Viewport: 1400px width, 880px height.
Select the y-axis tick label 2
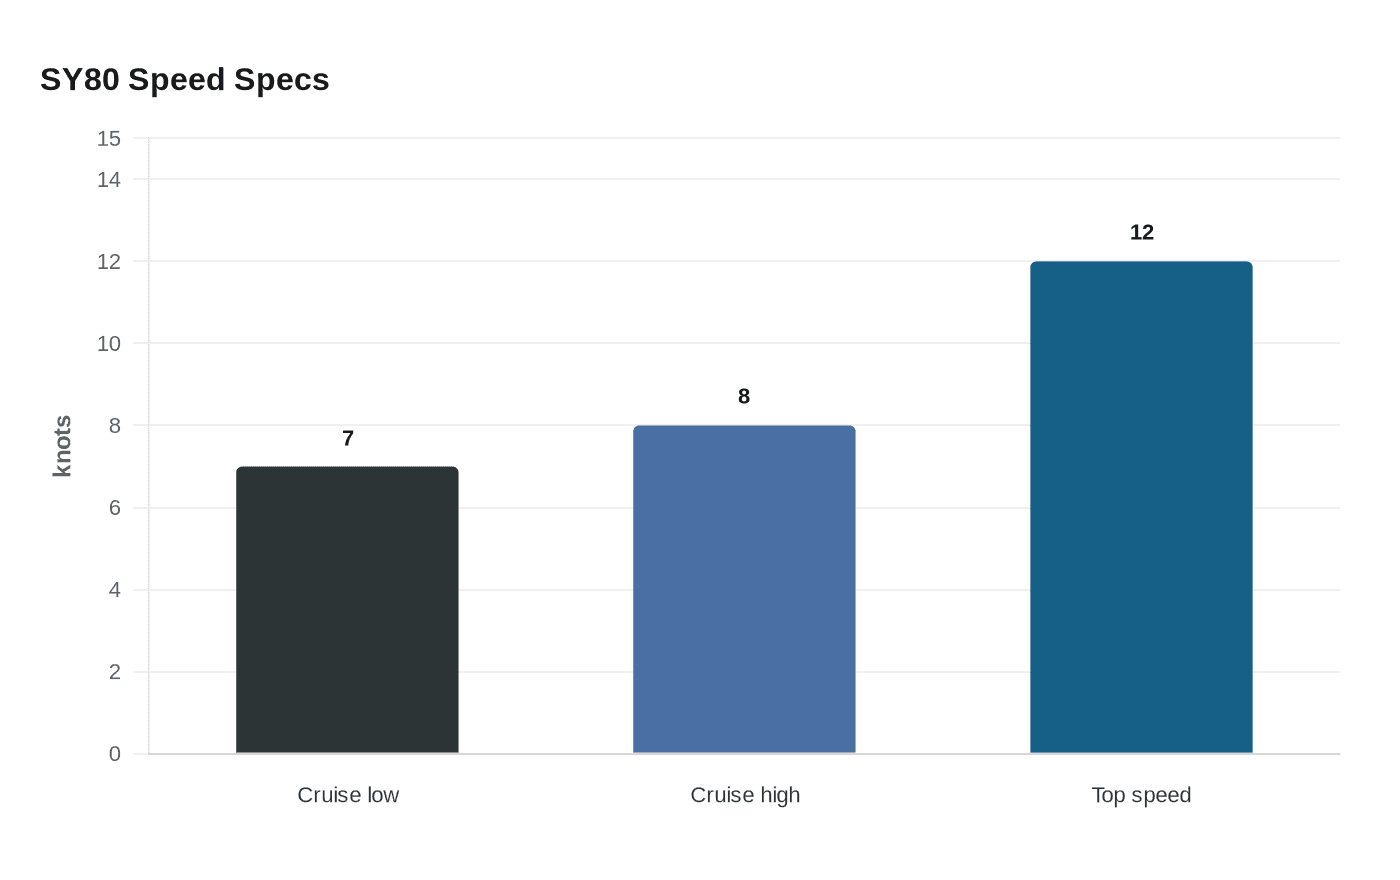click(x=115, y=672)
